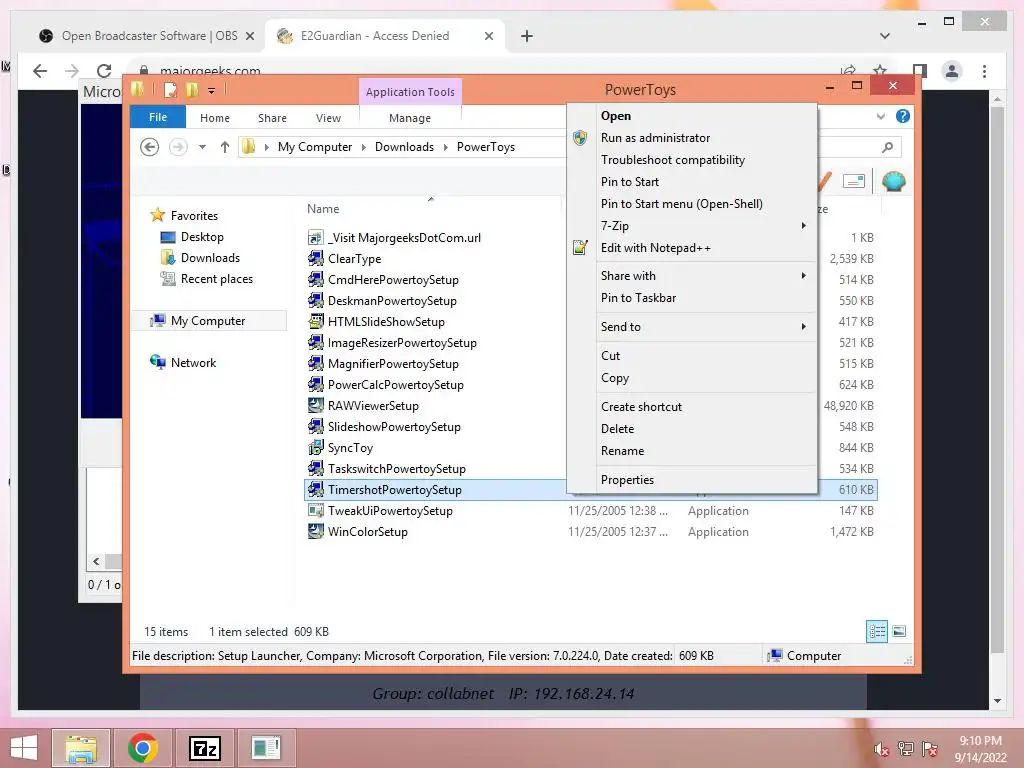
Task: Open Chrome from the taskbar
Action: [143, 748]
